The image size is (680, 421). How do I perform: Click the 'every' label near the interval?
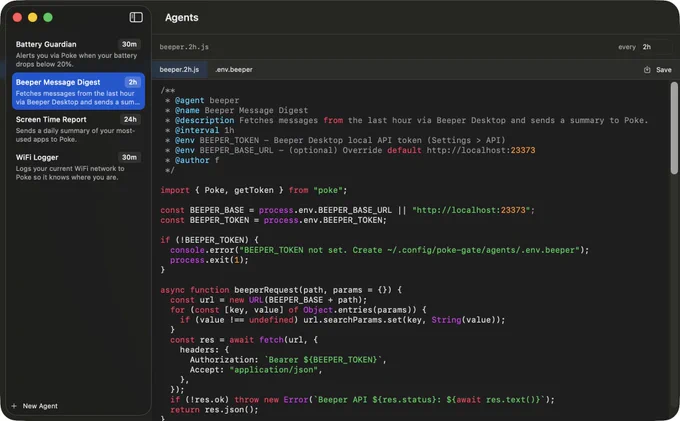click(627, 47)
